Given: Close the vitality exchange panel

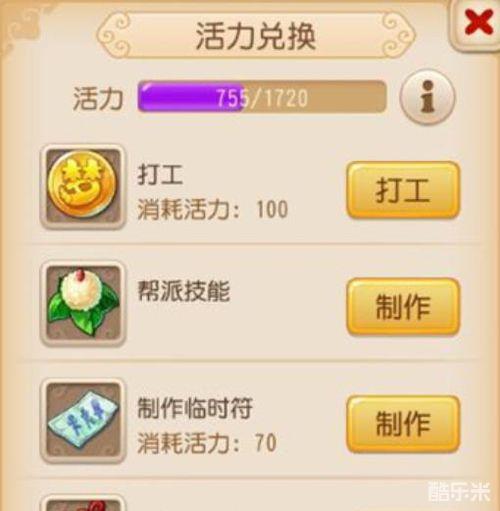Looking at the screenshot, I should 478,22.
